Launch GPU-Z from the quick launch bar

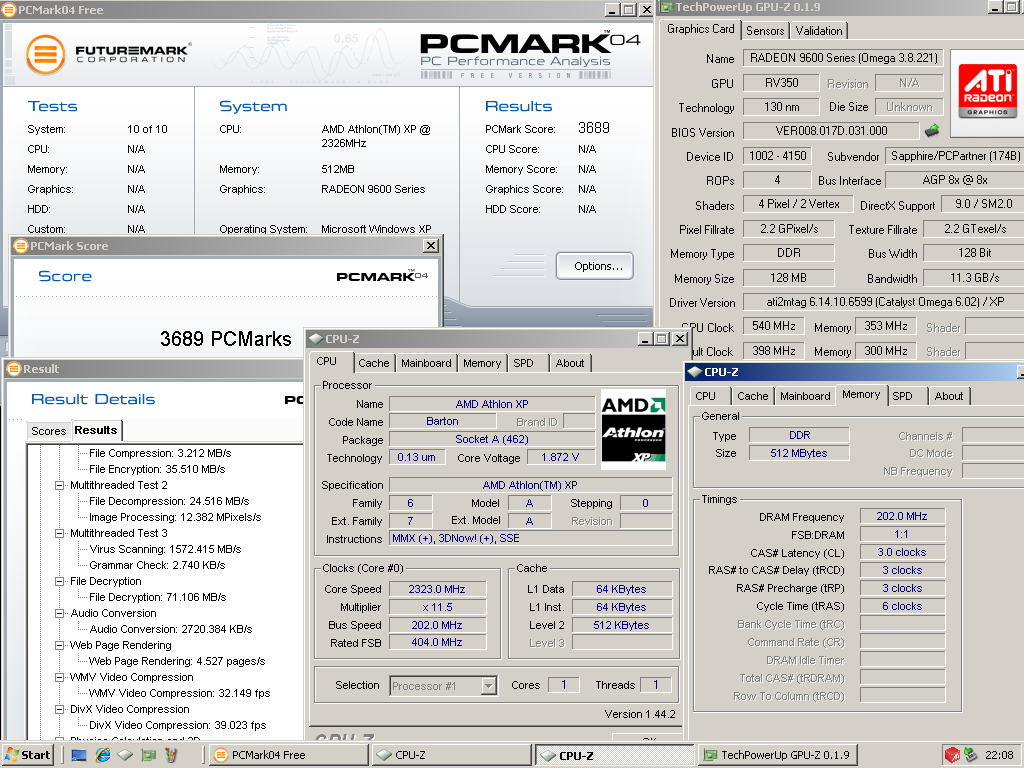pos(149,755)
